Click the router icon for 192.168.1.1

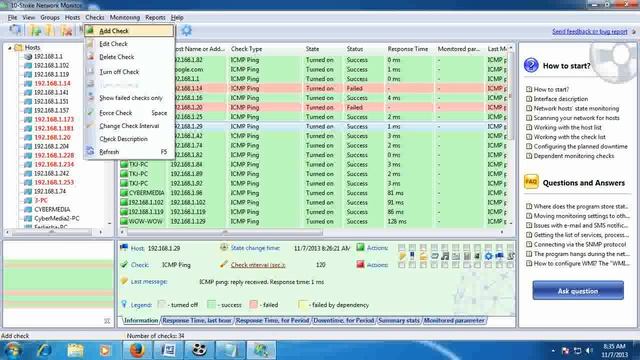point(28,56)
